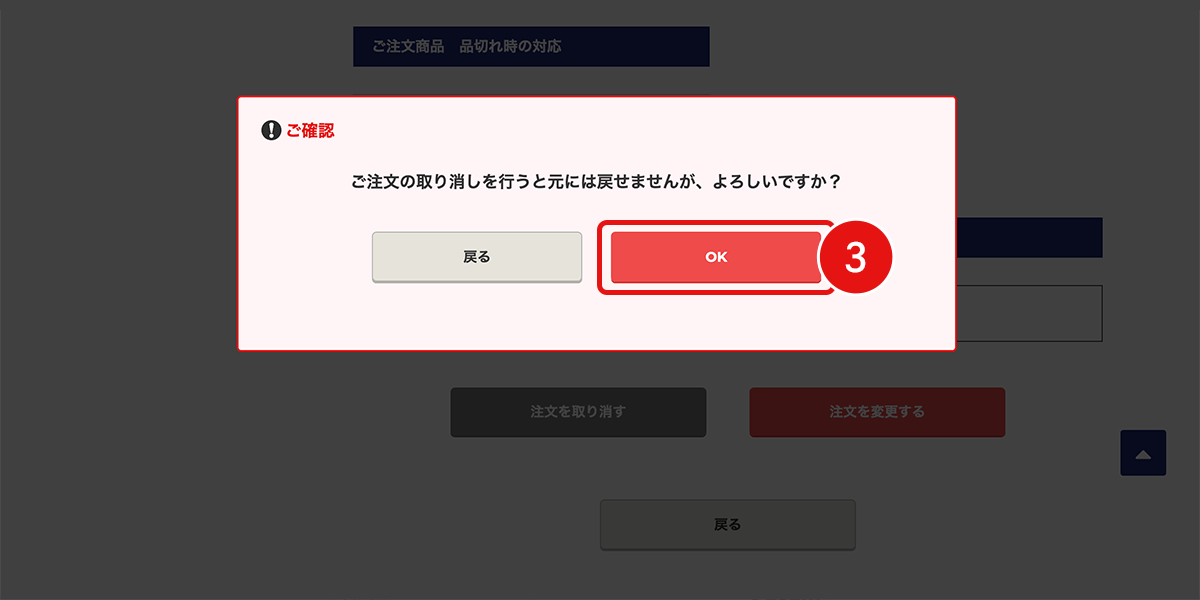
Task: Click the outlined white box behind the dialog
Action: [1029, 313]
